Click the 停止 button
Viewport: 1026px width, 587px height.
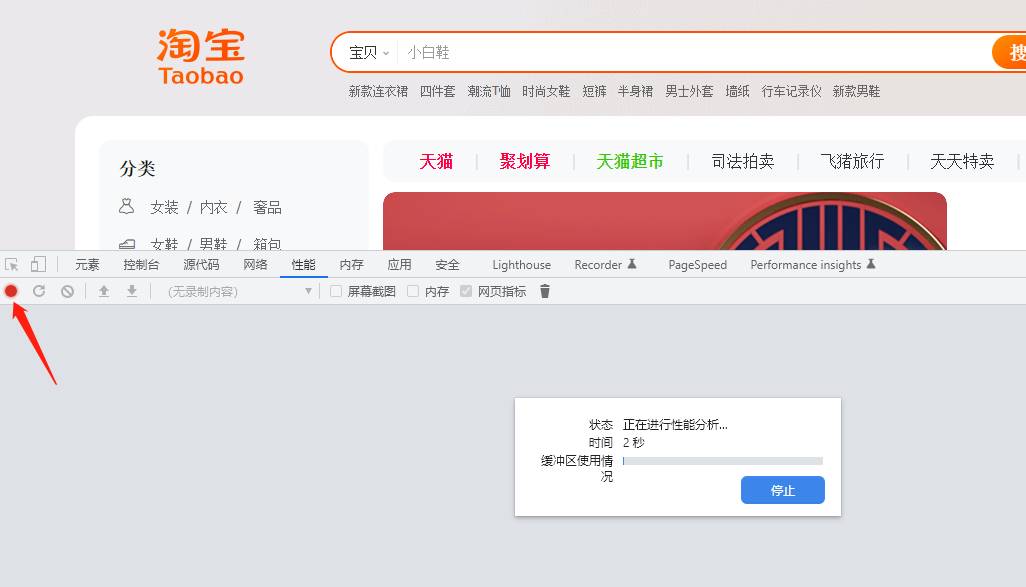783,490
